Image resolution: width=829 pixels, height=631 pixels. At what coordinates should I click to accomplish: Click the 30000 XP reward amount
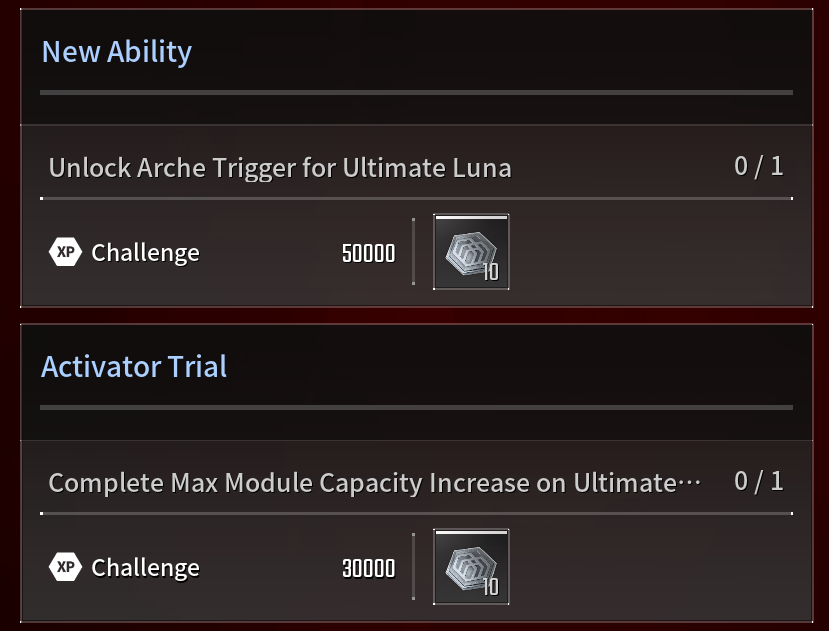369,569
